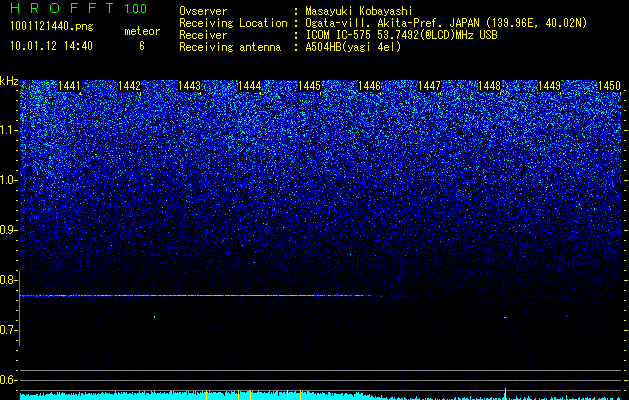Click the 1445 time marker
The width and height of the screenshot is (629, 400).
click(x=310, y=86)
